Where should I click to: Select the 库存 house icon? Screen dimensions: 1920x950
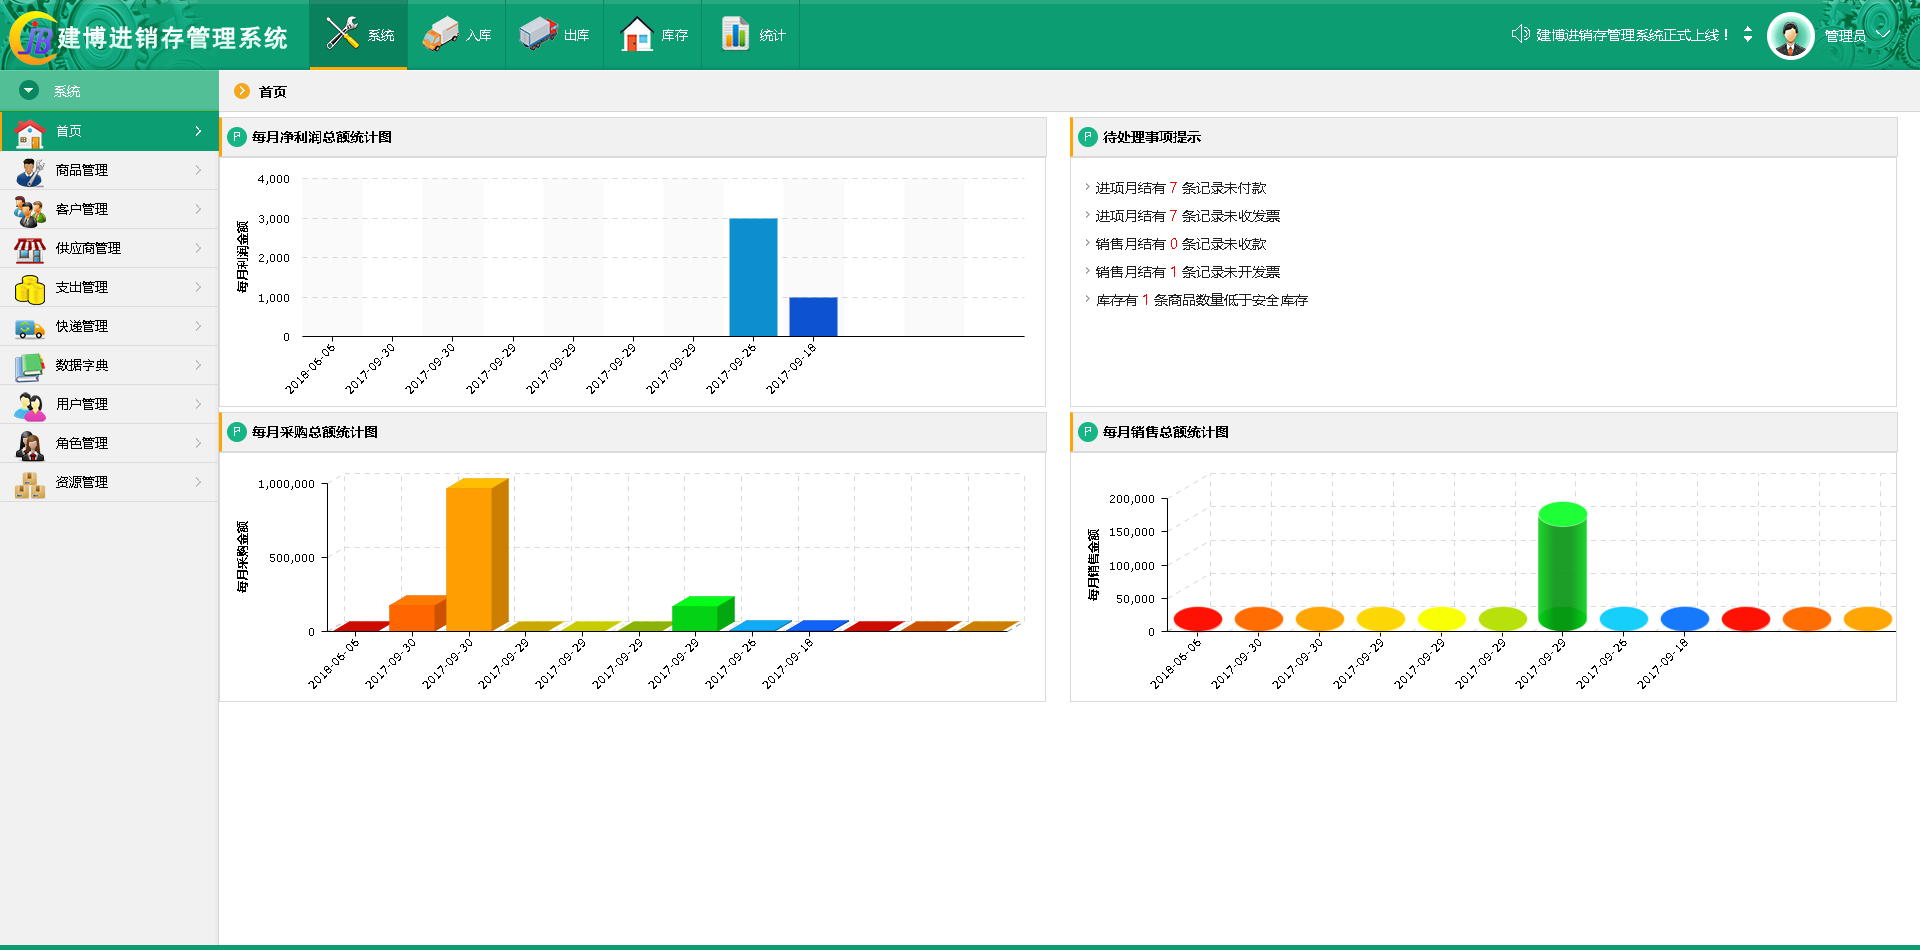pyautogui.click(x=636, y=34)
